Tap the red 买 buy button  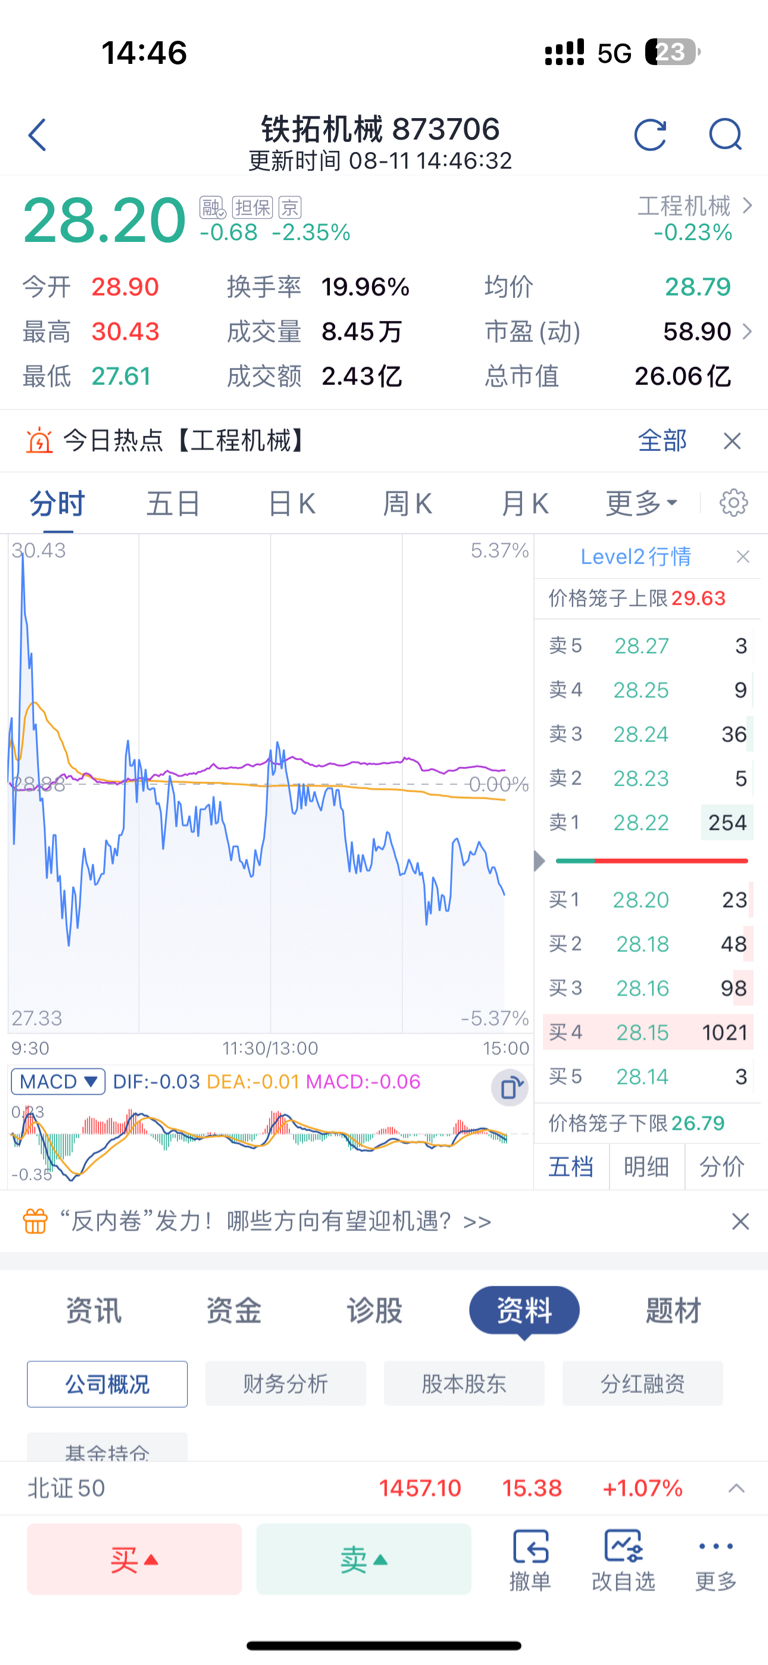pyautogui.click(x=134, y=1559)
